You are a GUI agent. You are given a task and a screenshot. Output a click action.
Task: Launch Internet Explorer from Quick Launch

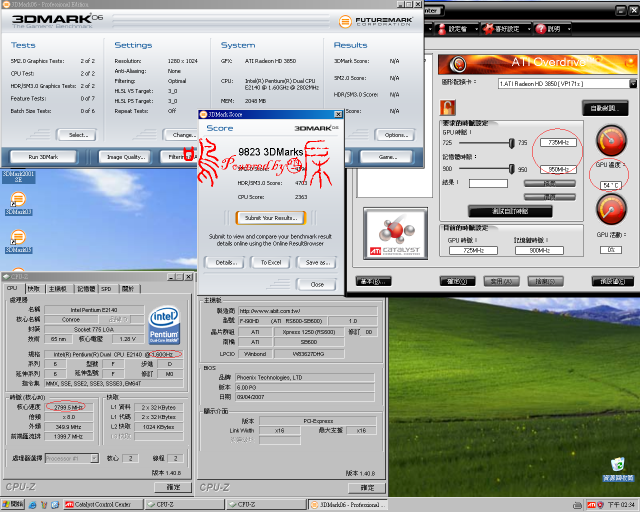[33, 505]
